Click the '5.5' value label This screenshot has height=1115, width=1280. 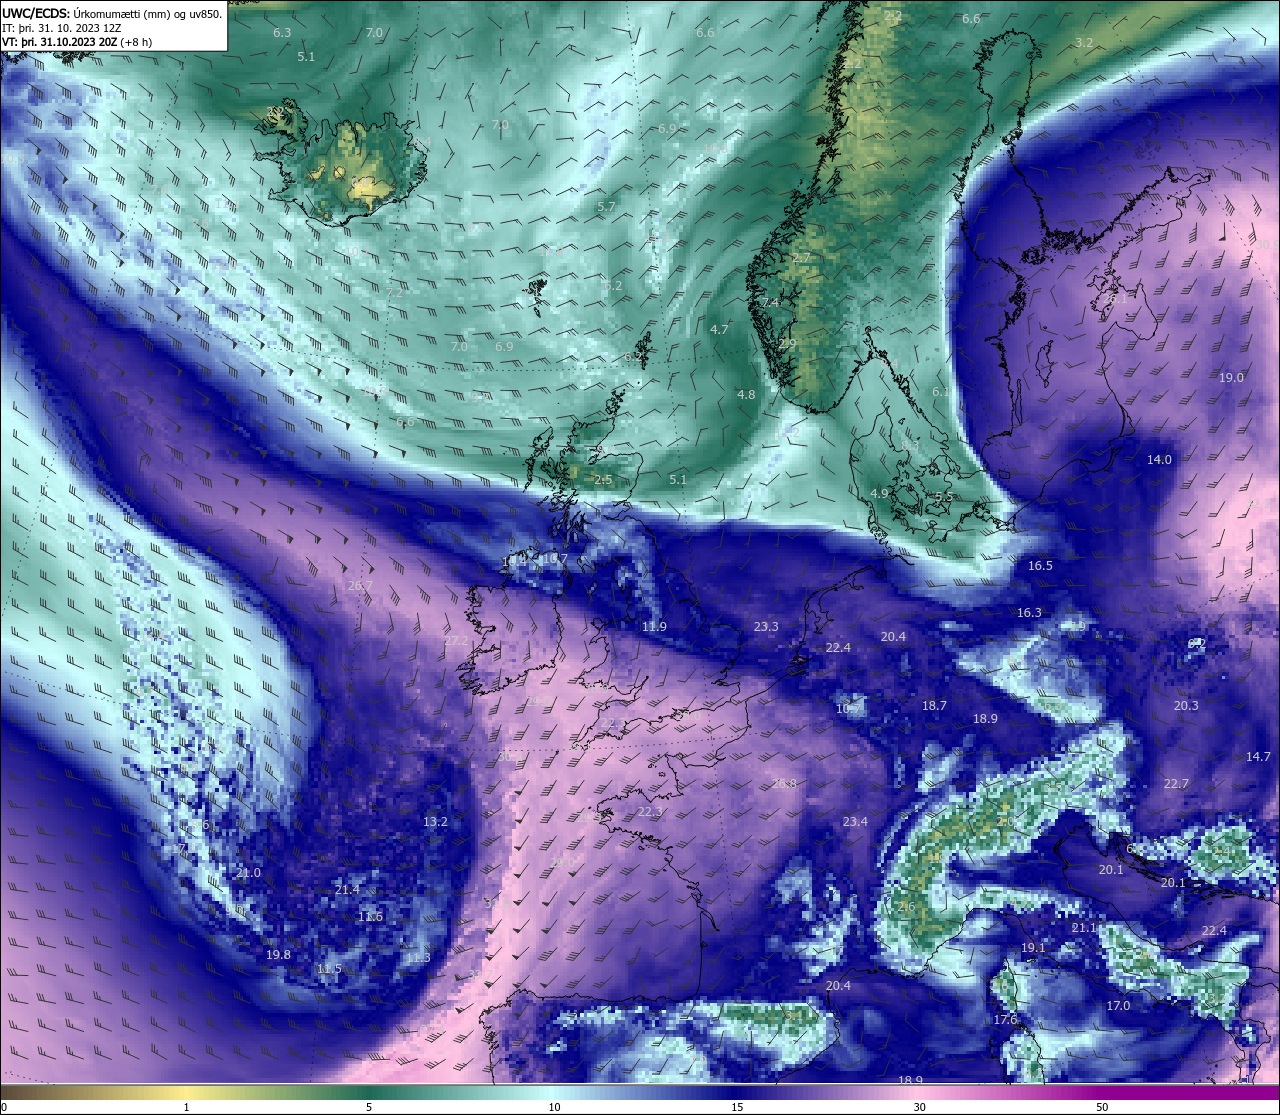click(944, 497)
